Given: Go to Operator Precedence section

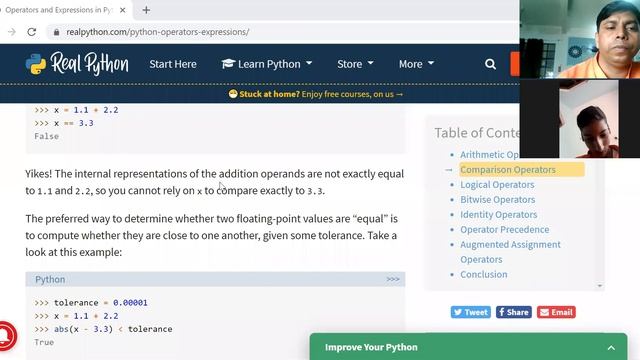Looking at the screenshot, I should (x=504, y=229).
